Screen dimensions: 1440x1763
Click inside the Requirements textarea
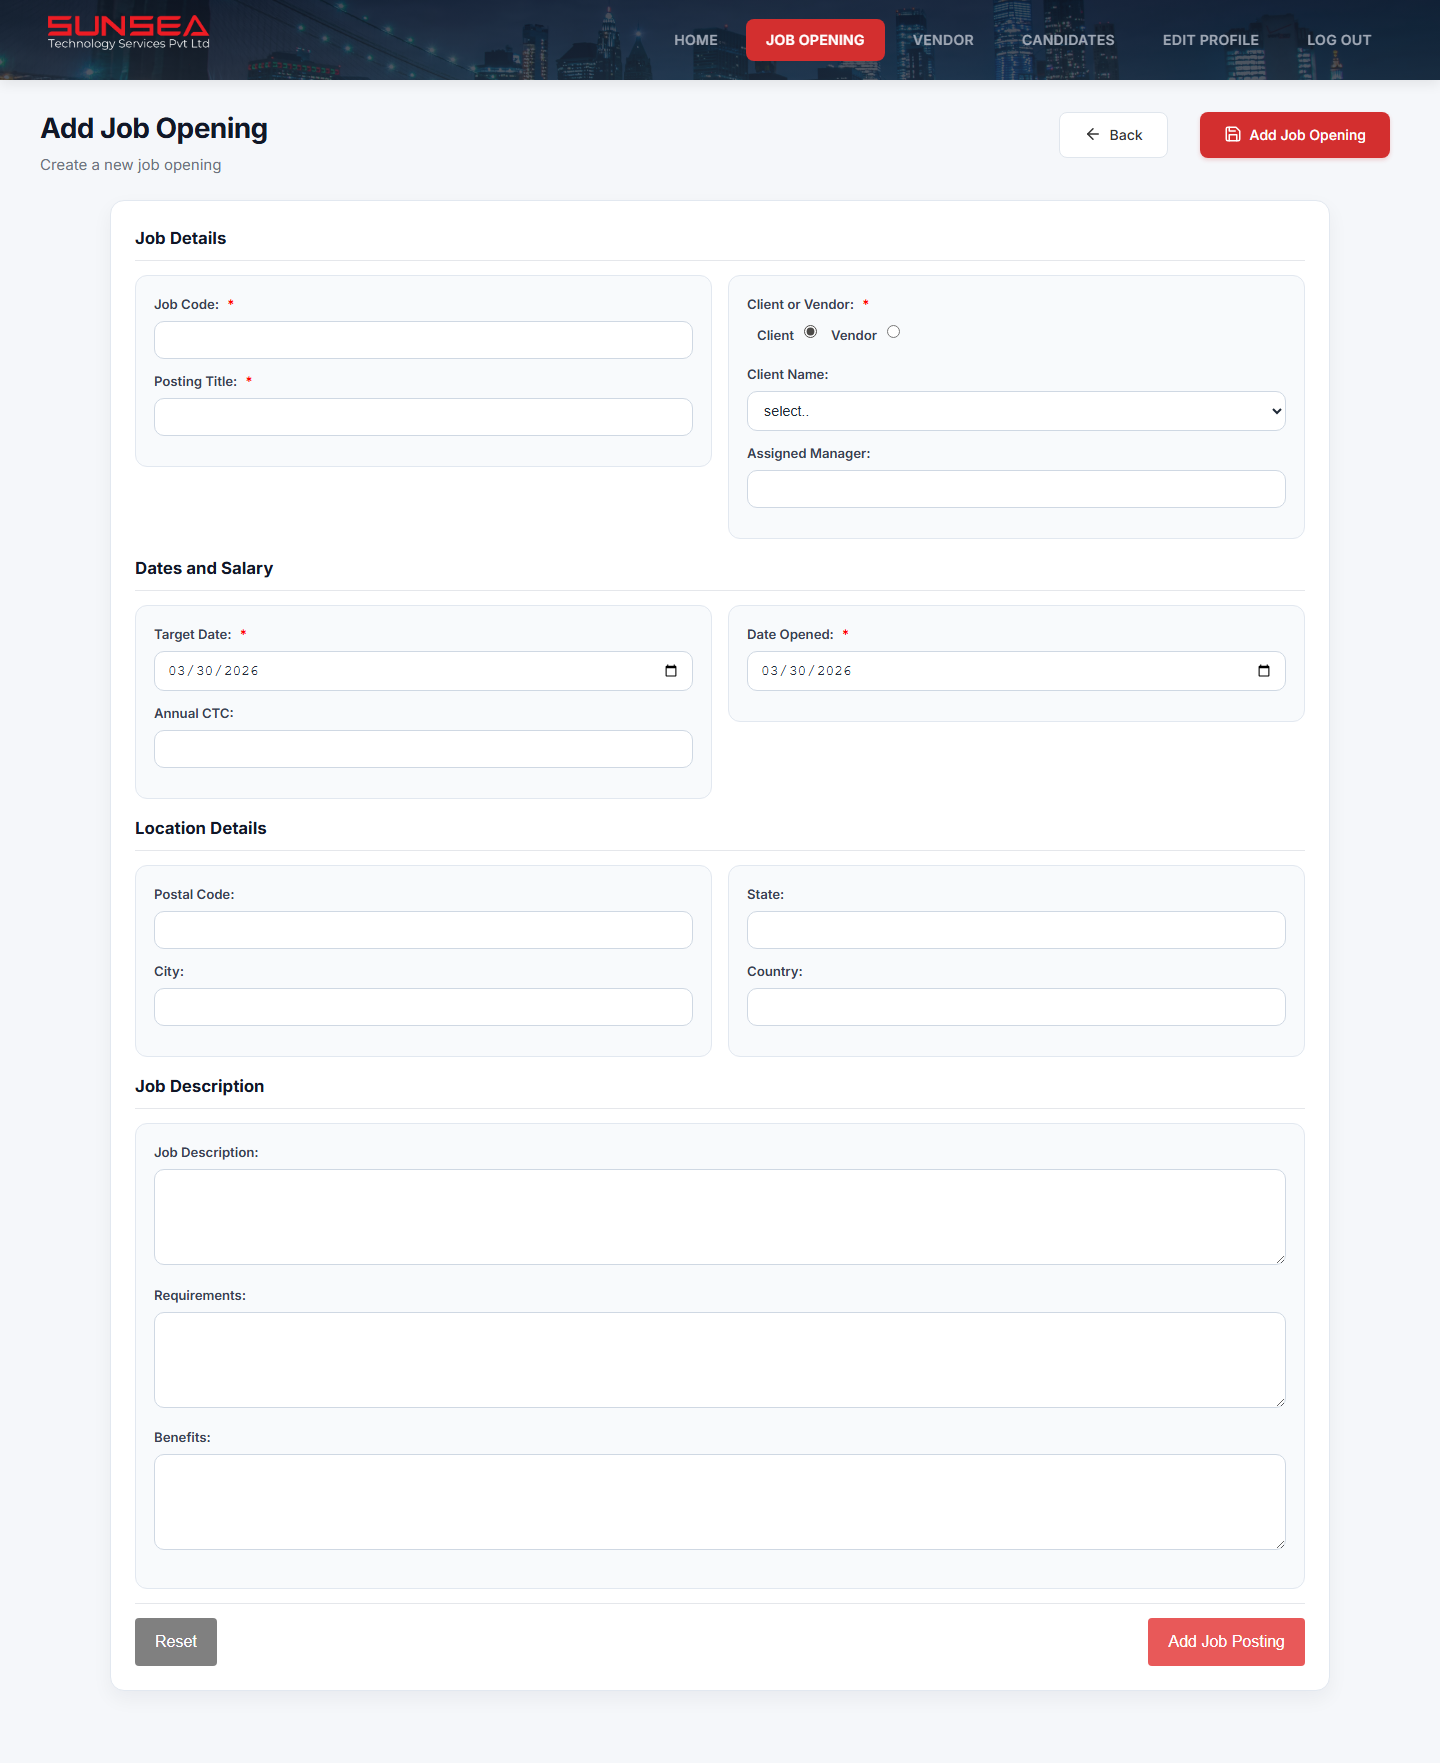pyautogui.click(x=720, y=1360)
